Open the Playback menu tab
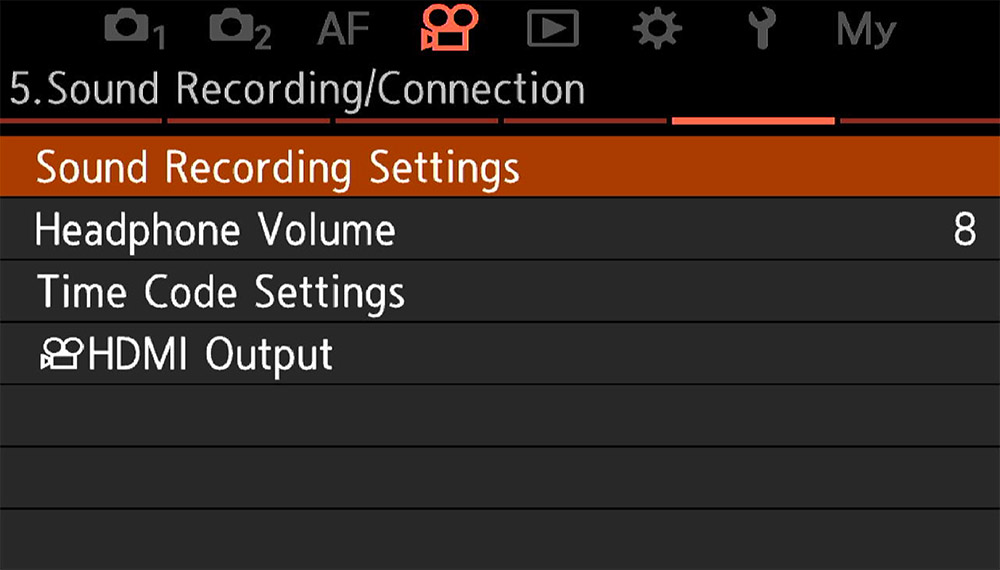Viewport: 1000px width, 570px height. tap(553, 29)
